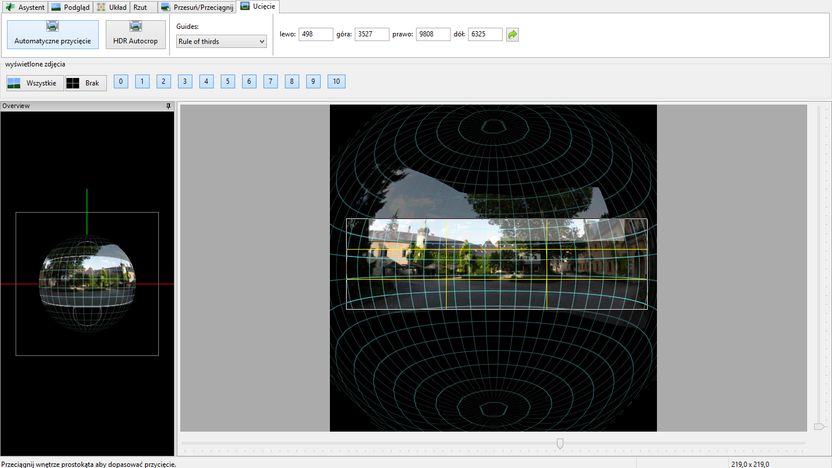Toggle display of image 7
Image resolution: width=832 pixels, height=468 pixels.
(x=270, y=81)
